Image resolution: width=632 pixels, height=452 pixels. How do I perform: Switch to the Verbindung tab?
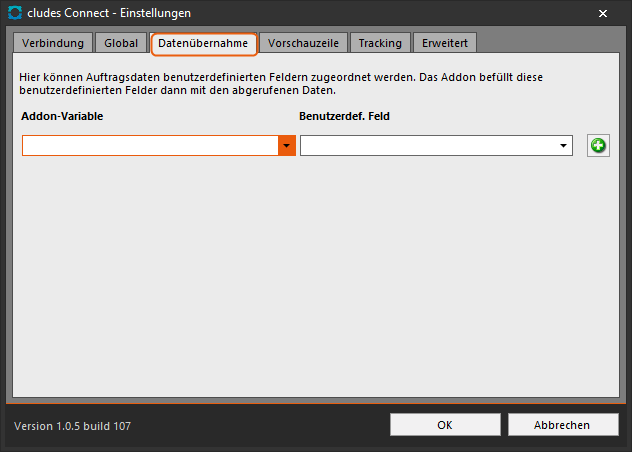point(53,43)
